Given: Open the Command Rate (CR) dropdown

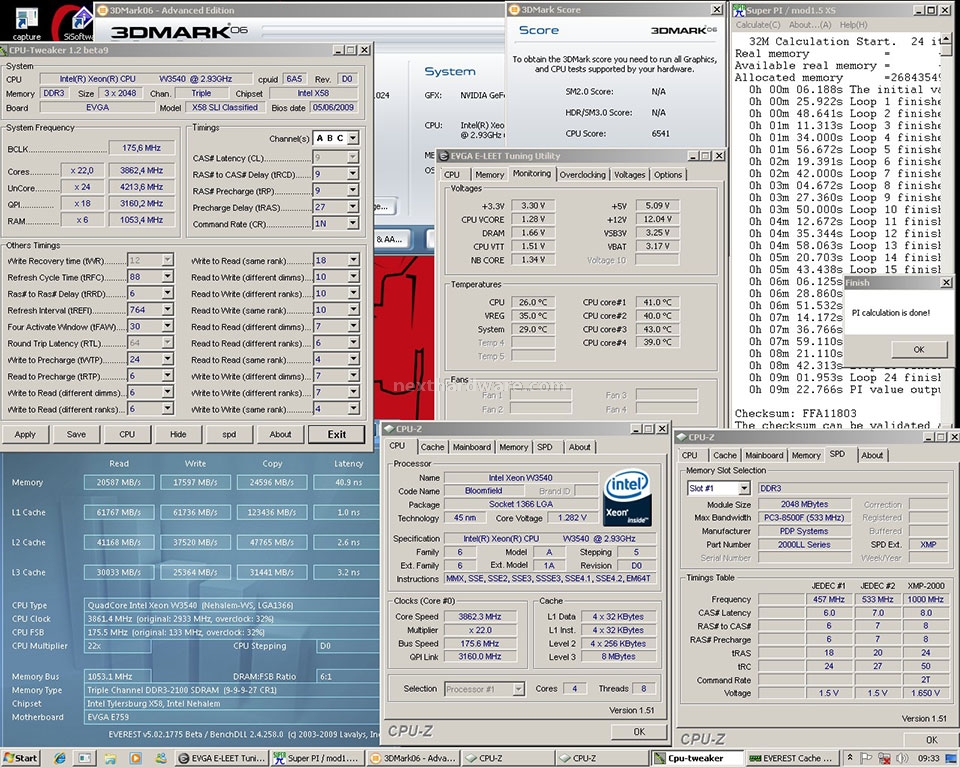Looking at the screenshot, I should pyautogui.click(x=353, y=224).
